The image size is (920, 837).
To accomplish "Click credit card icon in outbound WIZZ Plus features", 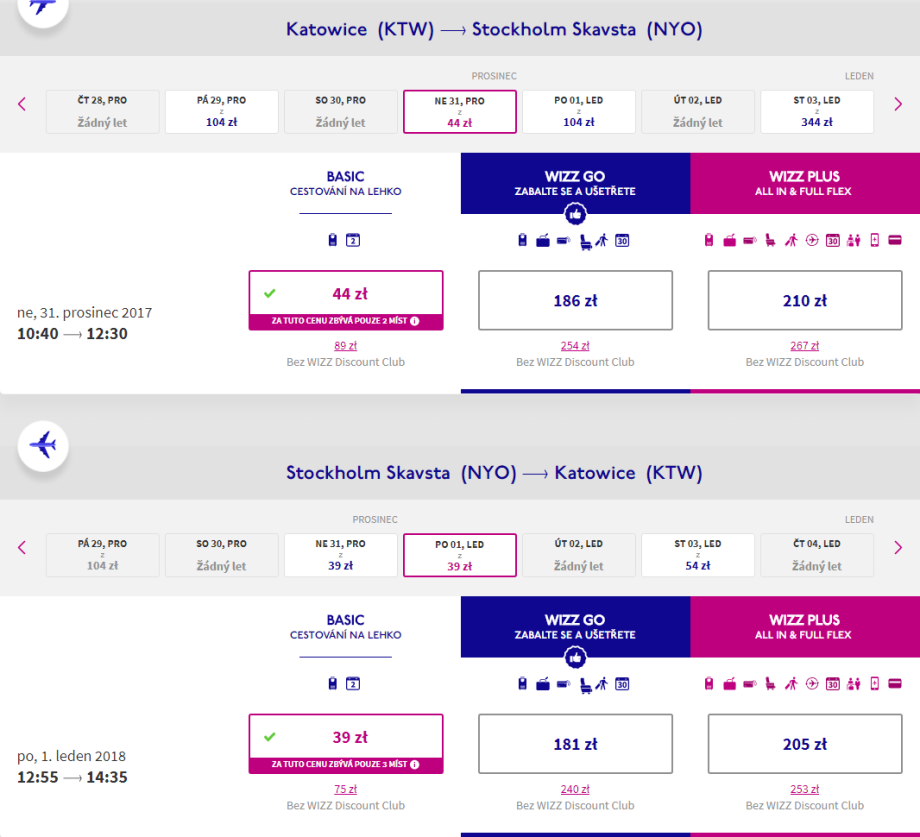I will (x=894, y=240).
